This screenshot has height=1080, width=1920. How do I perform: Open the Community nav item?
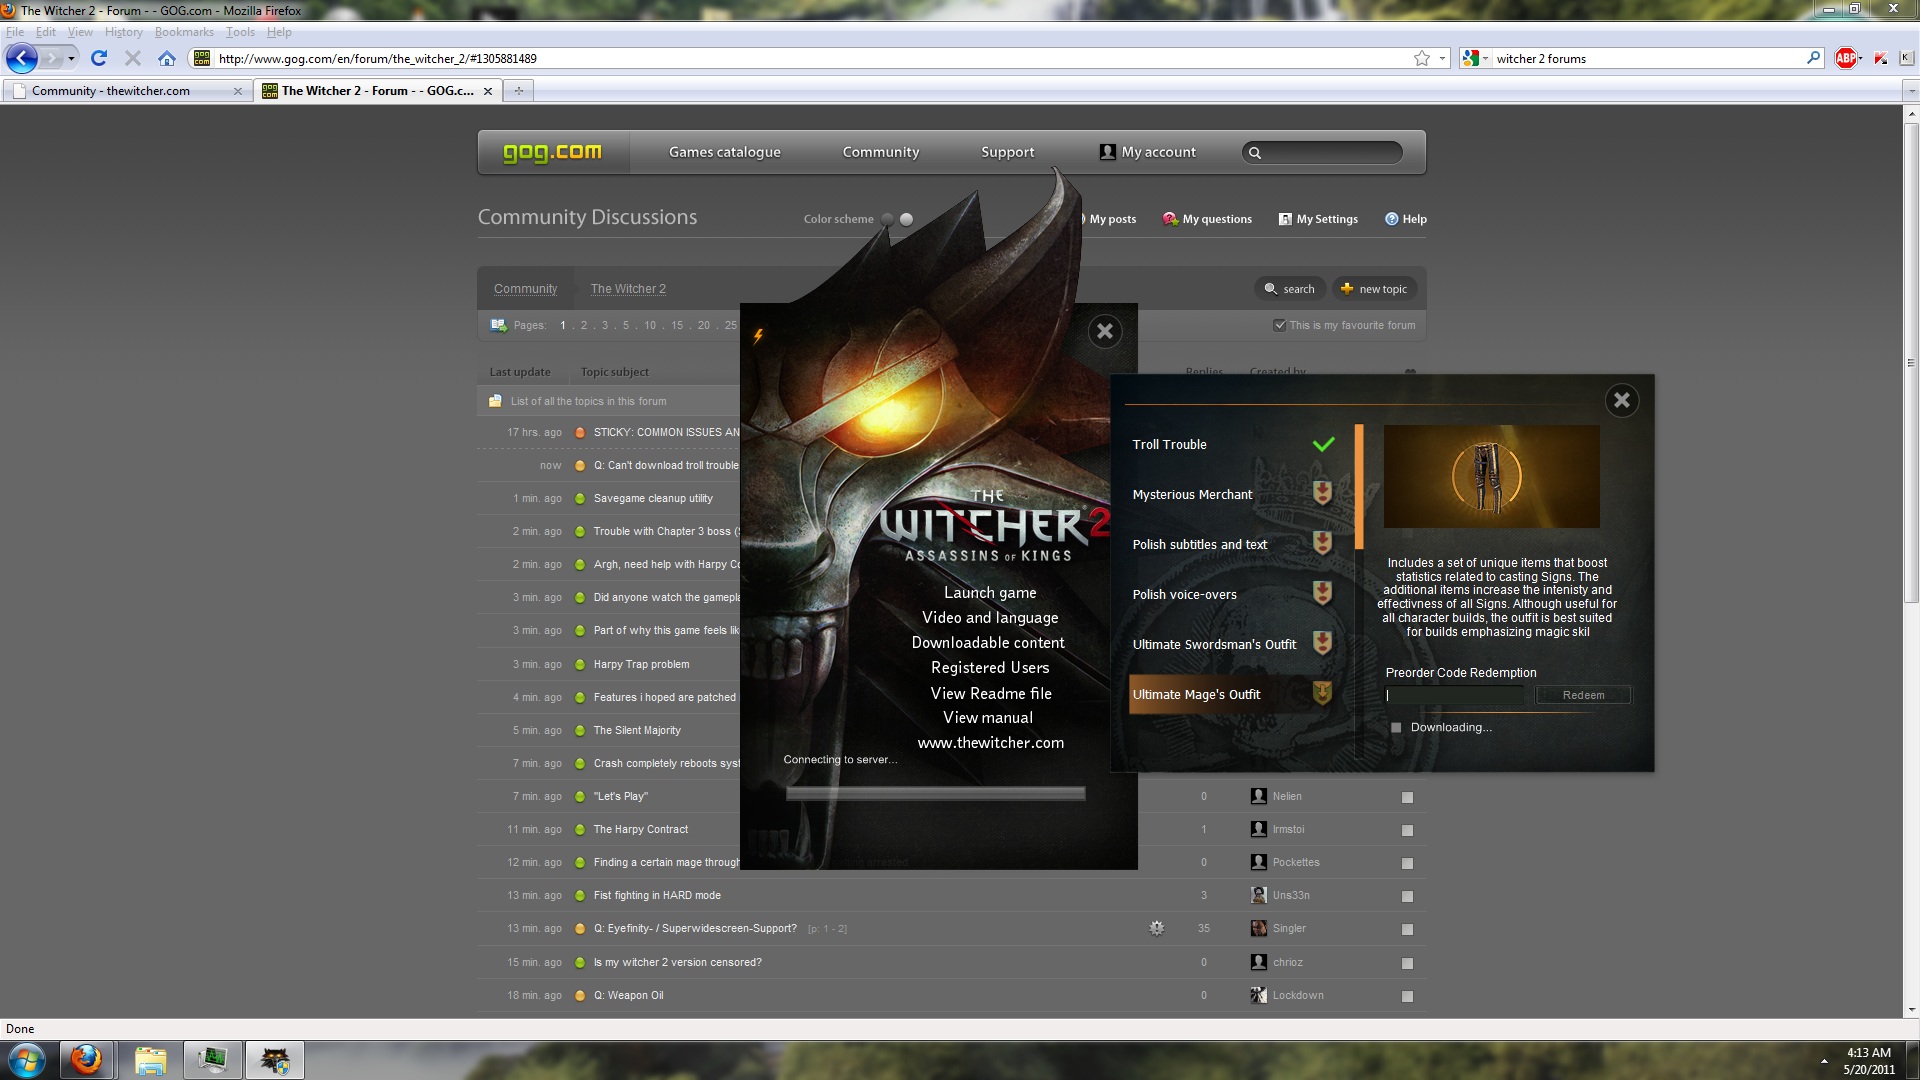point(880,152)
